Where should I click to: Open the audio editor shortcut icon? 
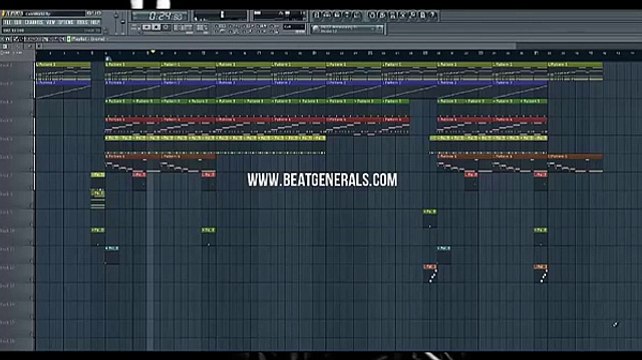point(402,16)
